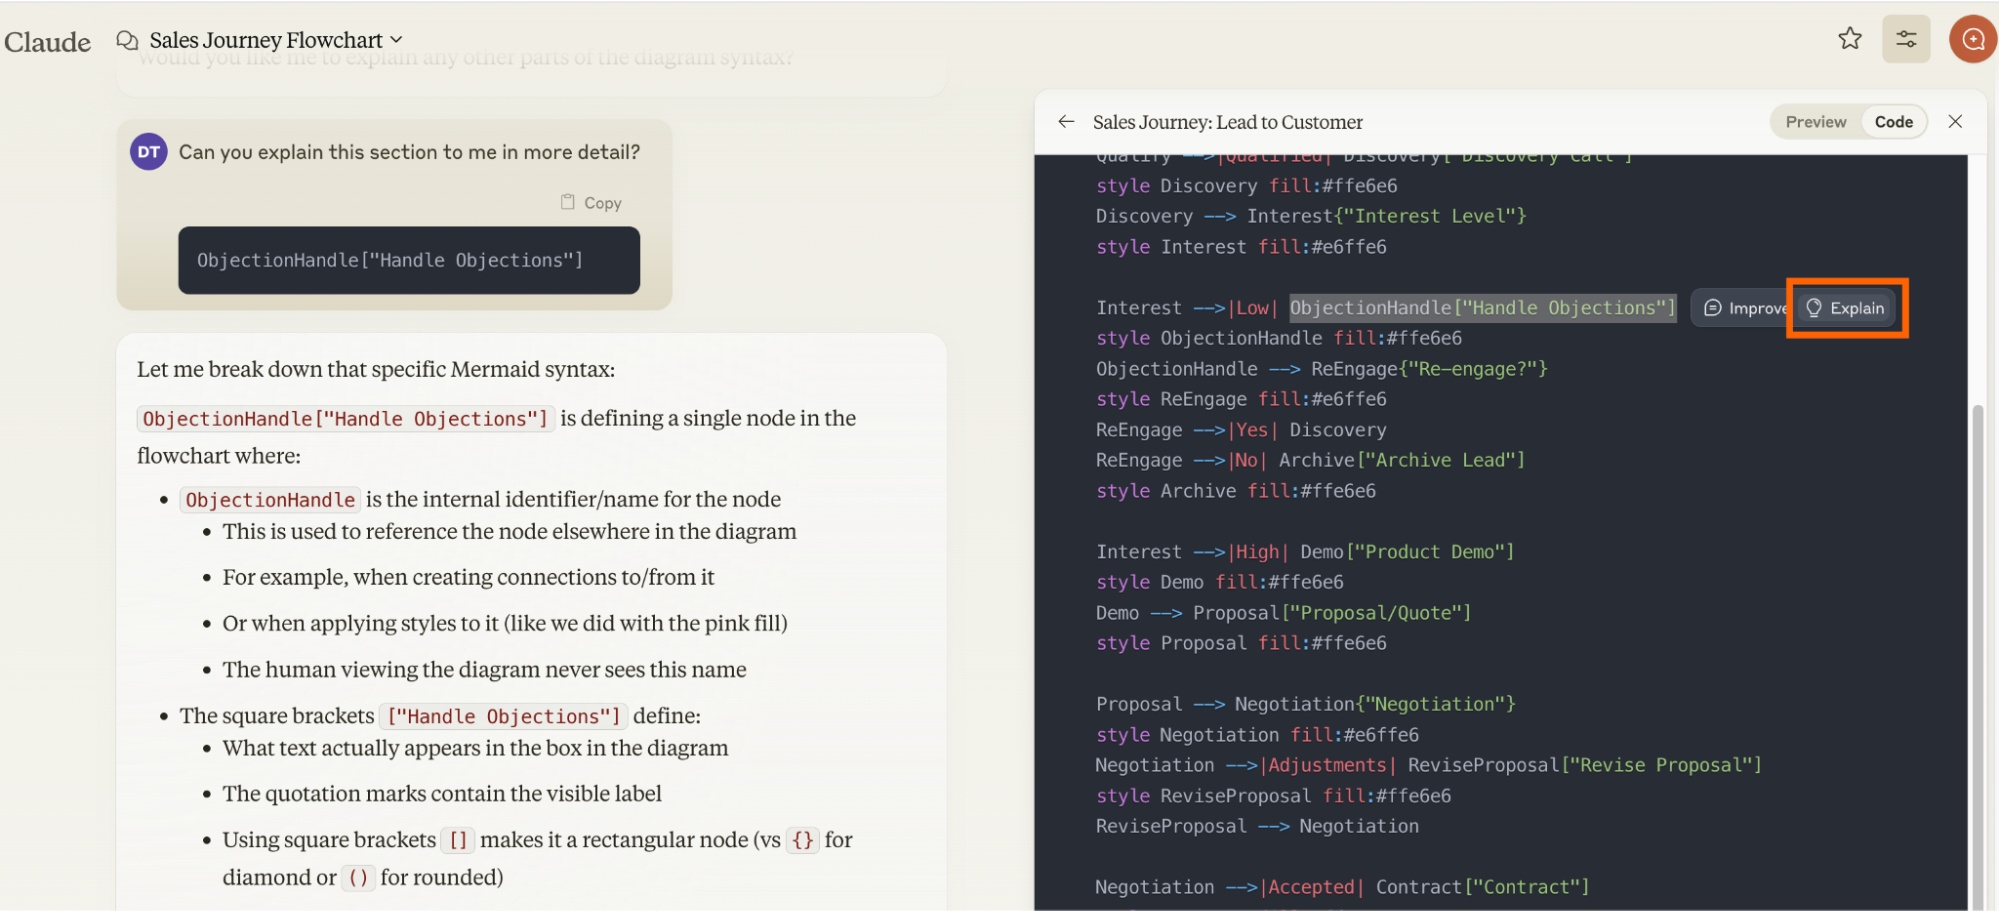1999x911 pixels.
Task: Click the orange chat icon at top right
Action: (1972, 39)
